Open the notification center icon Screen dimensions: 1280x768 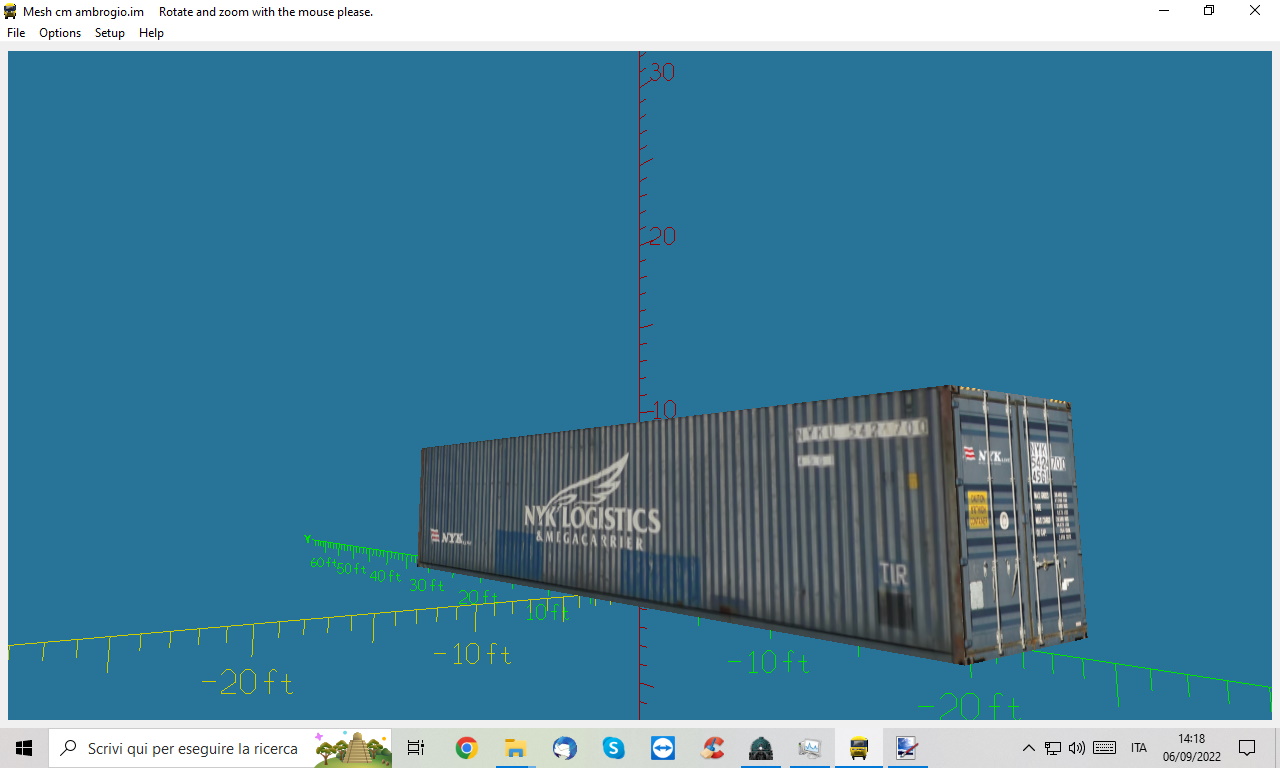1247,748
